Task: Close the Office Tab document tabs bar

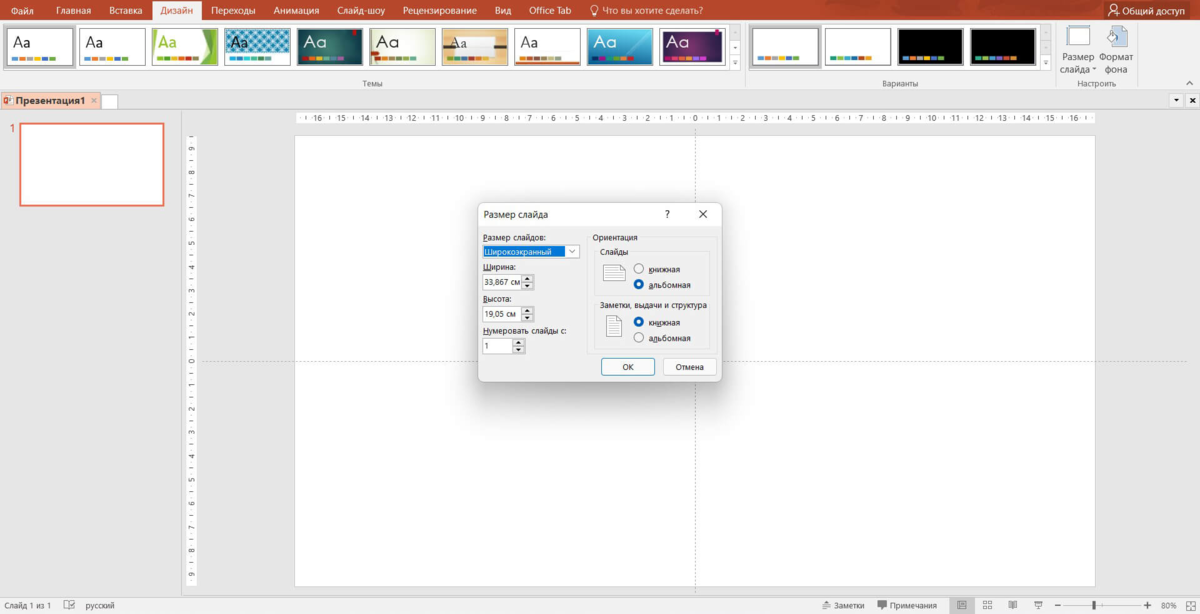Action: click(x=1192, y=101)
